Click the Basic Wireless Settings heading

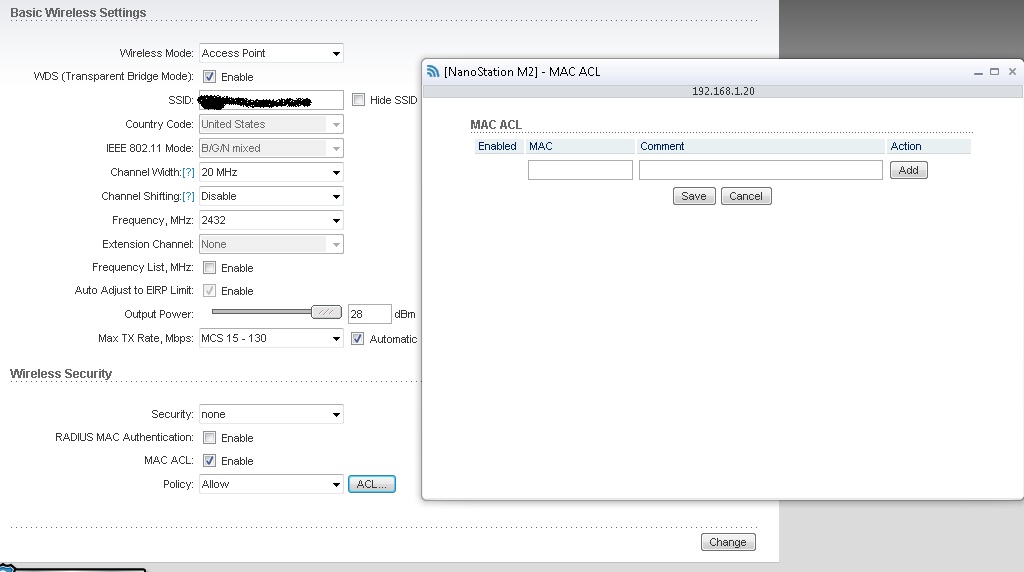(78, 12)
